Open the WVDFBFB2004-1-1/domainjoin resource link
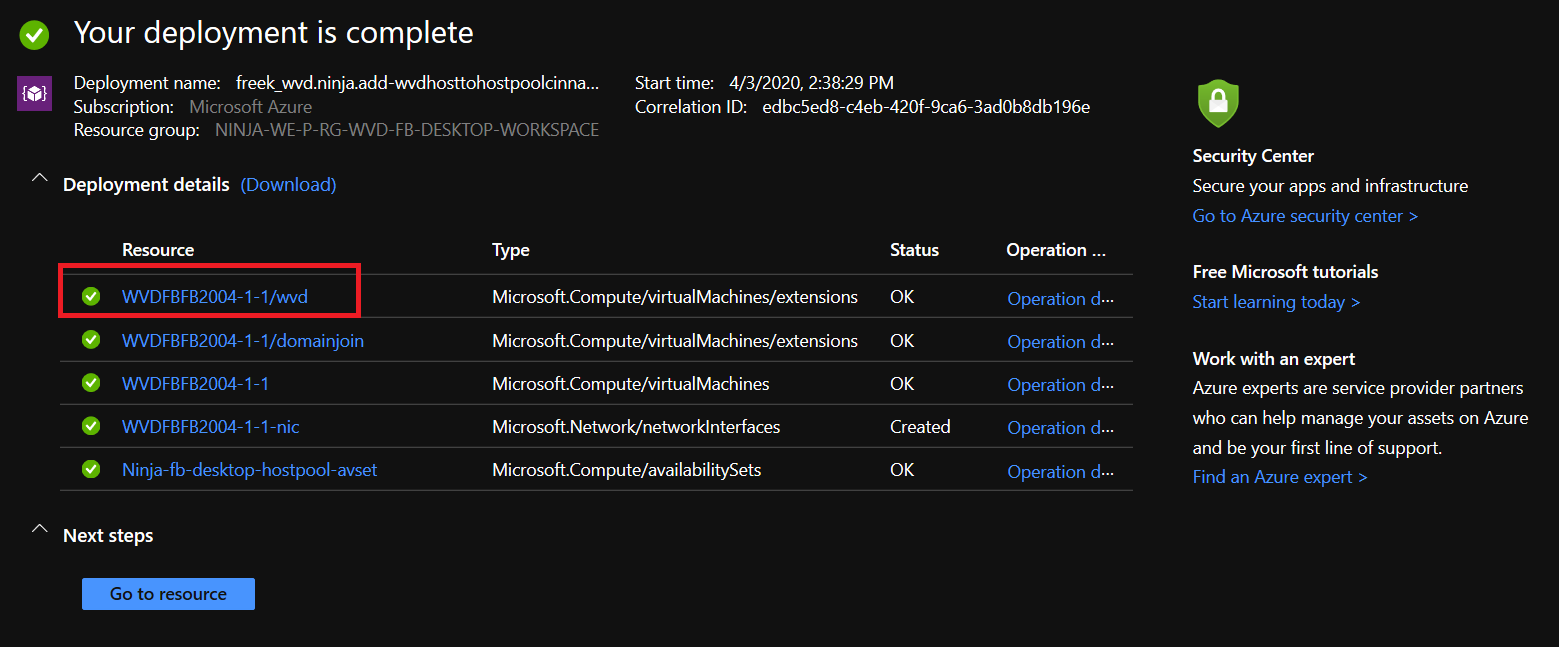Image resolution: width=1559 pixels, height=647 pixels. coord(242,341)
